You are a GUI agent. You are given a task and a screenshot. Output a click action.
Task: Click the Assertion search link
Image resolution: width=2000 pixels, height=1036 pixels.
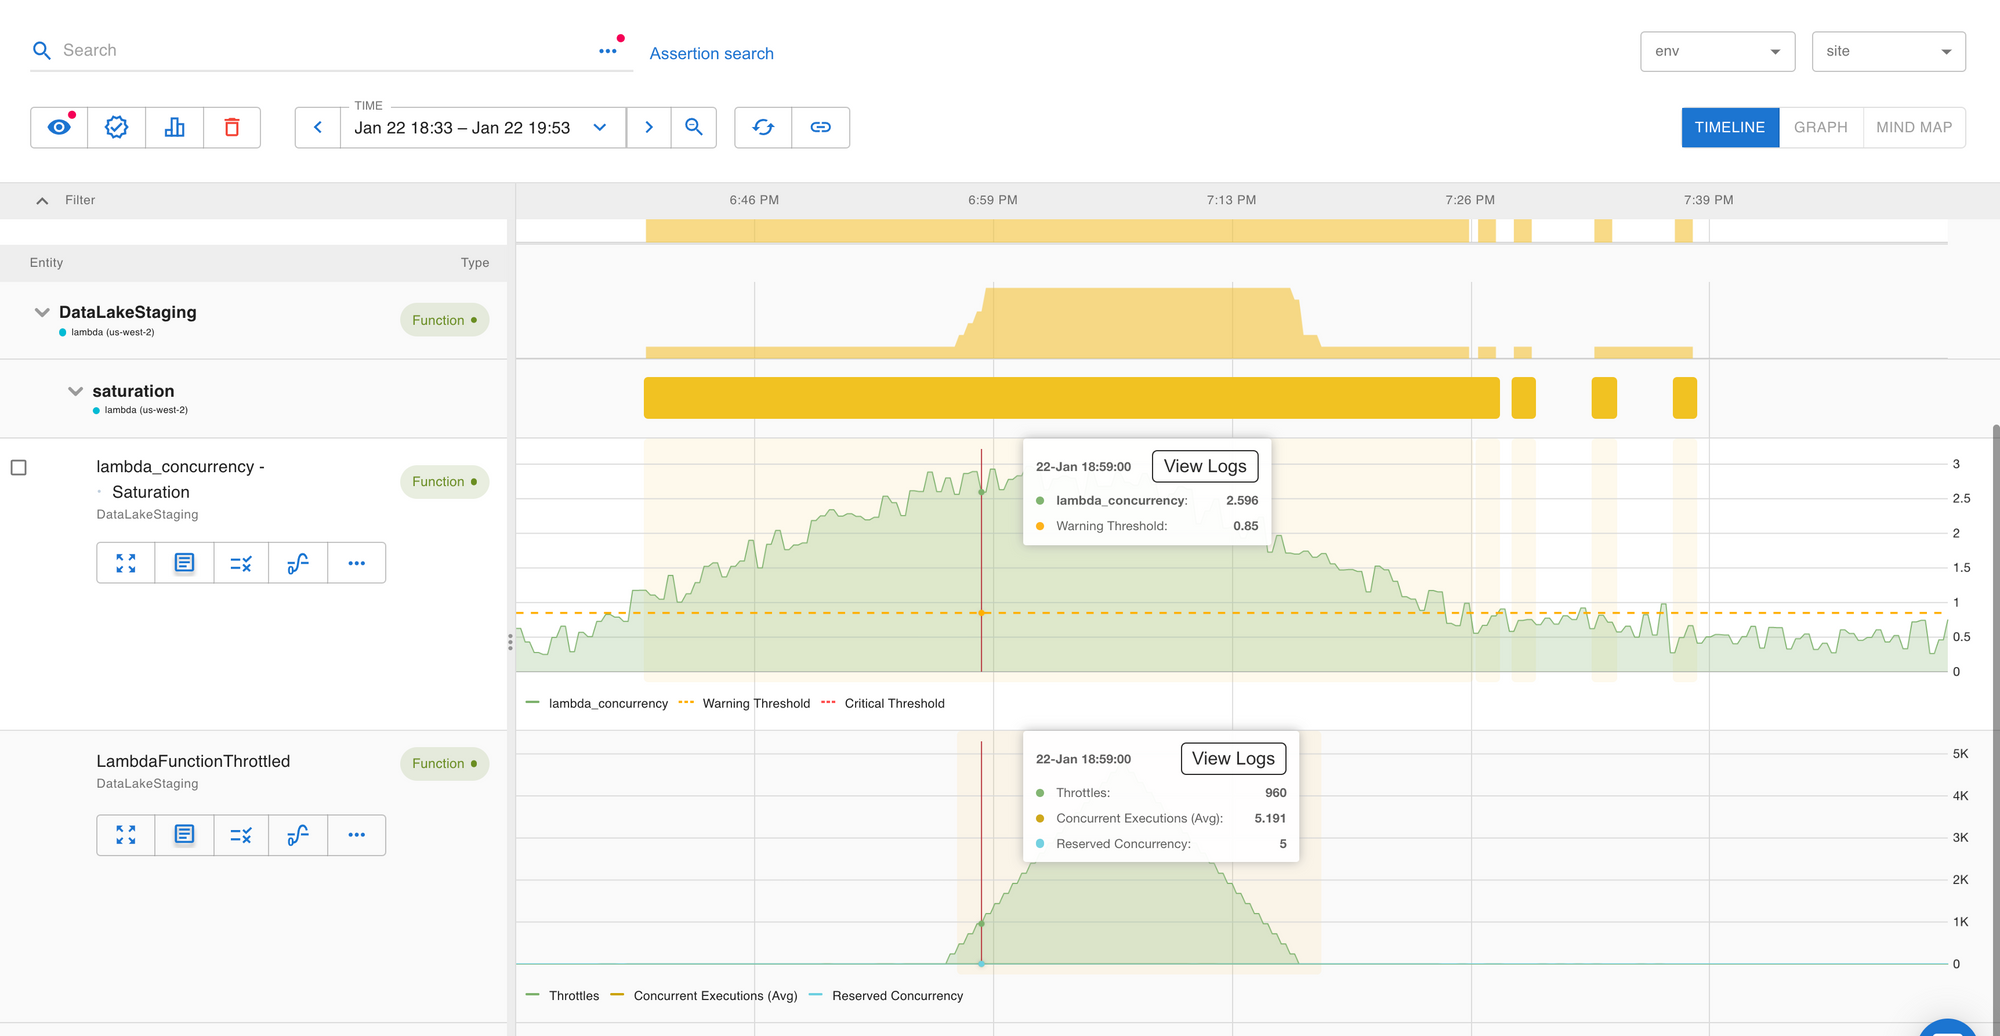pyautogui.click(x=711, y=53)
